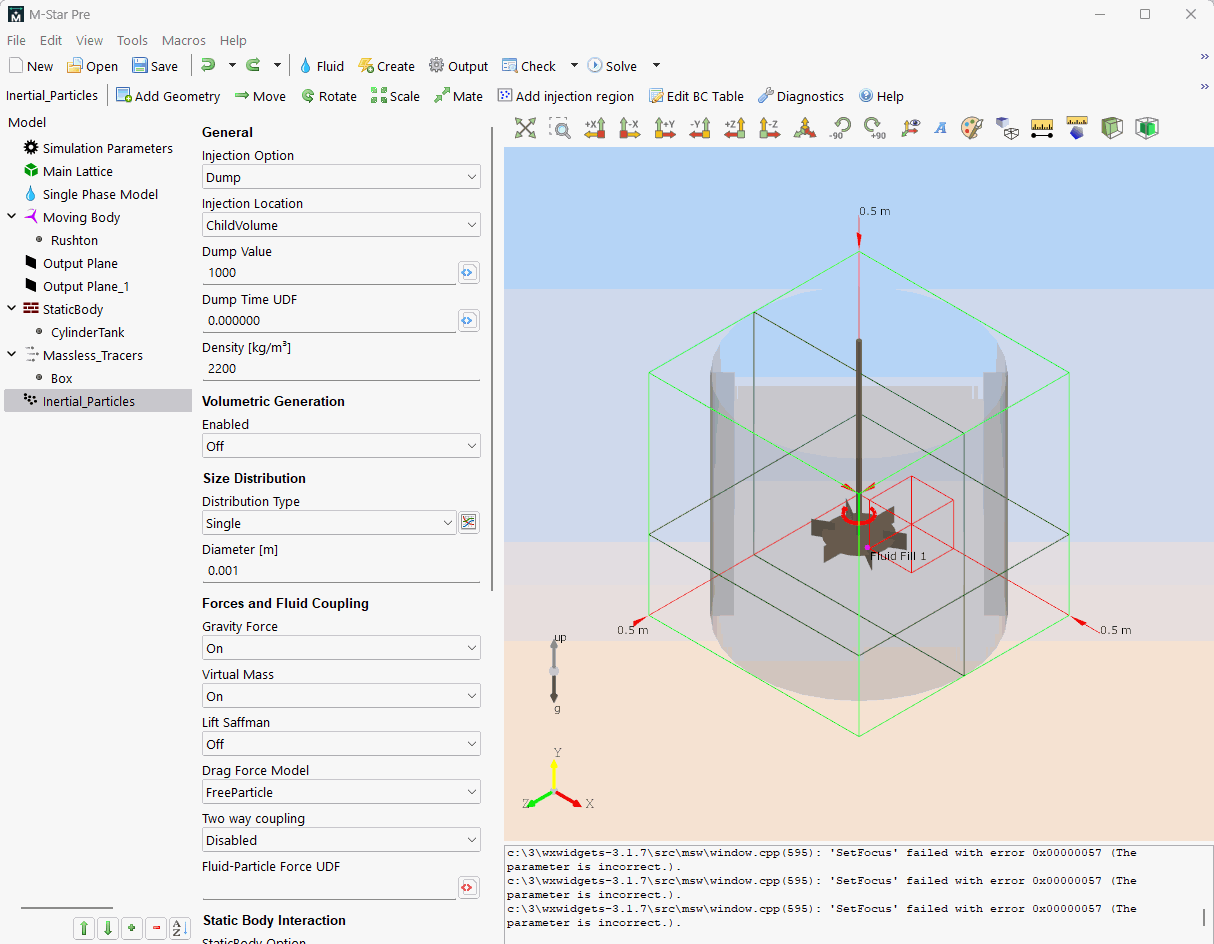Save the current project
The width and height of the screenshot is (1214, 944).
(155, 66)
